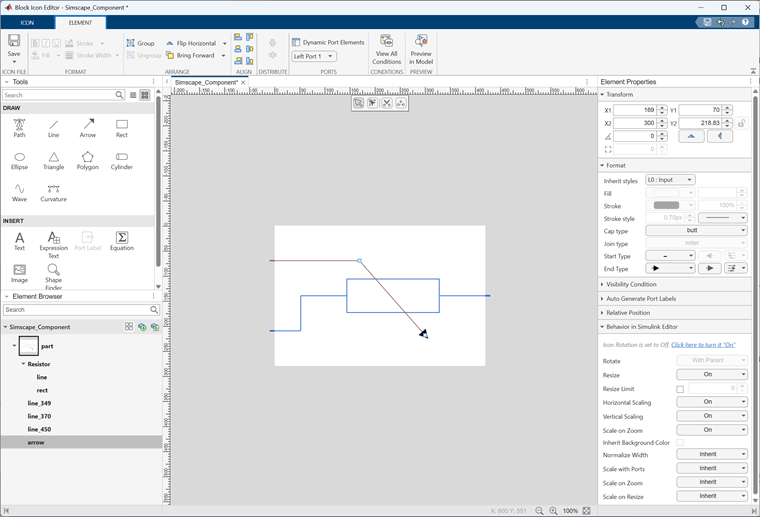Switch to the ICON ribbon tab
This screenshot has height=517, width=760.
pyautogui.click(x=27, y=23)
